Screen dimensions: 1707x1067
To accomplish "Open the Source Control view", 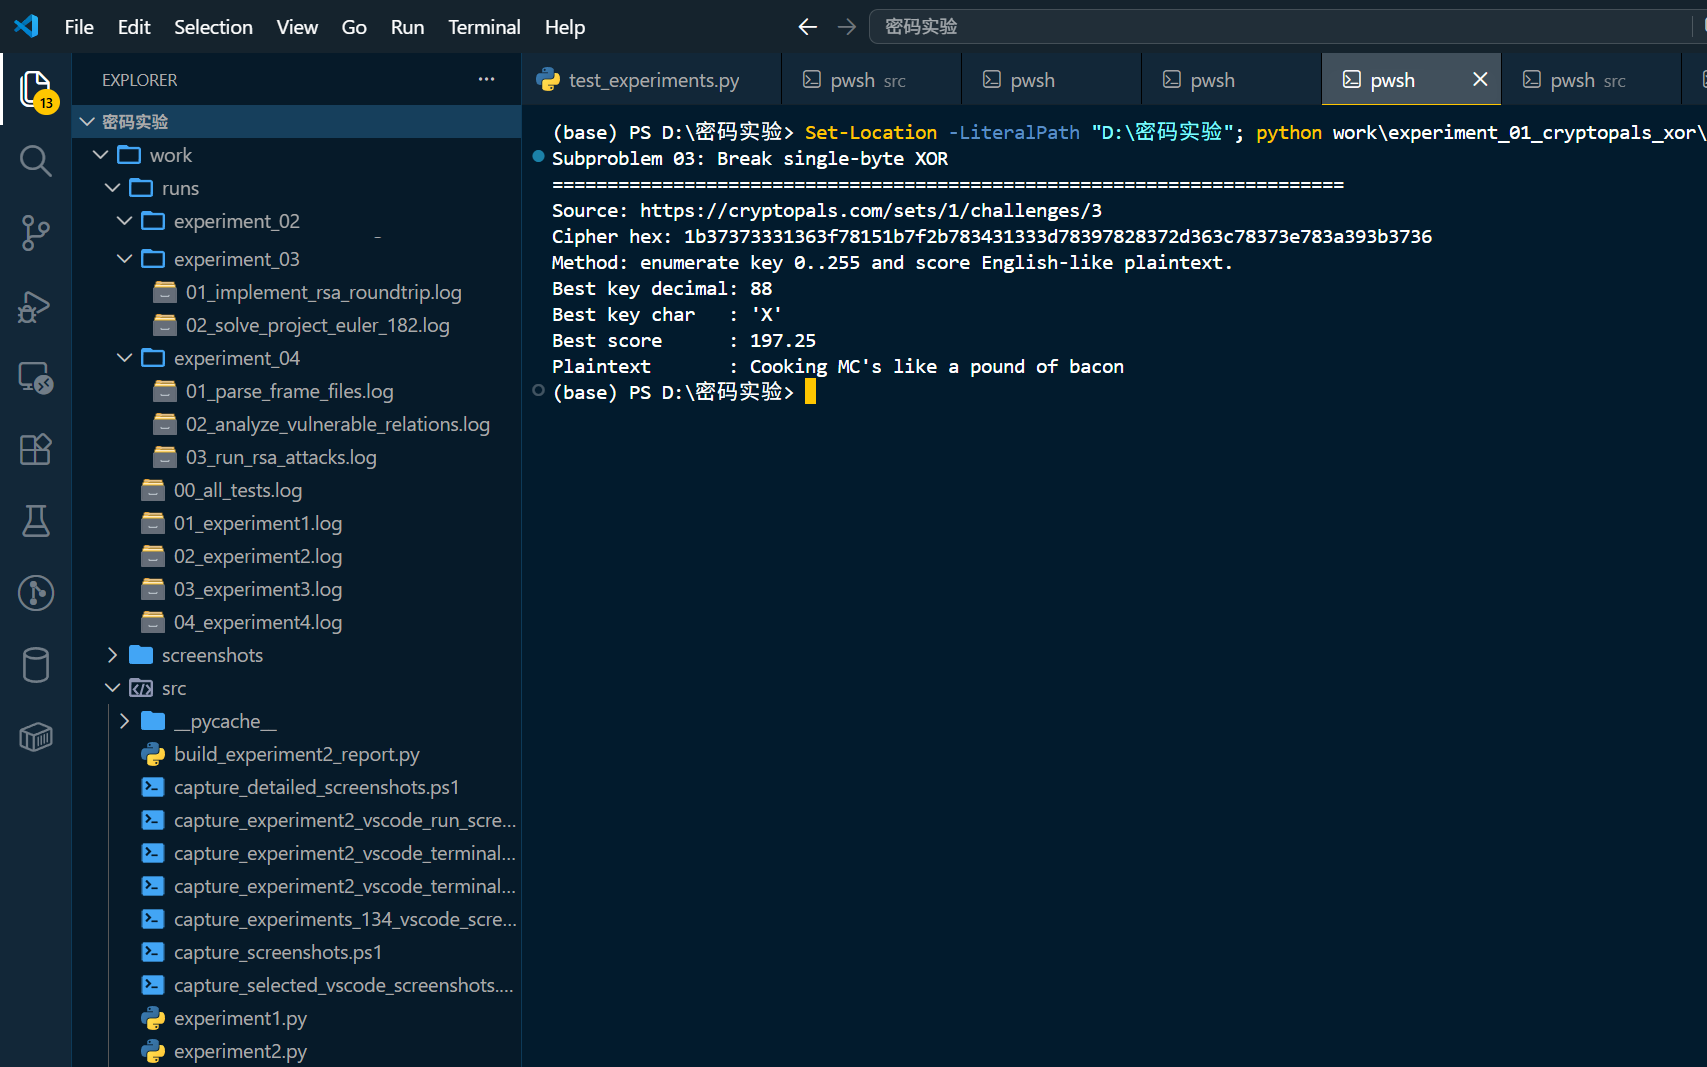I will click(36, 233).
